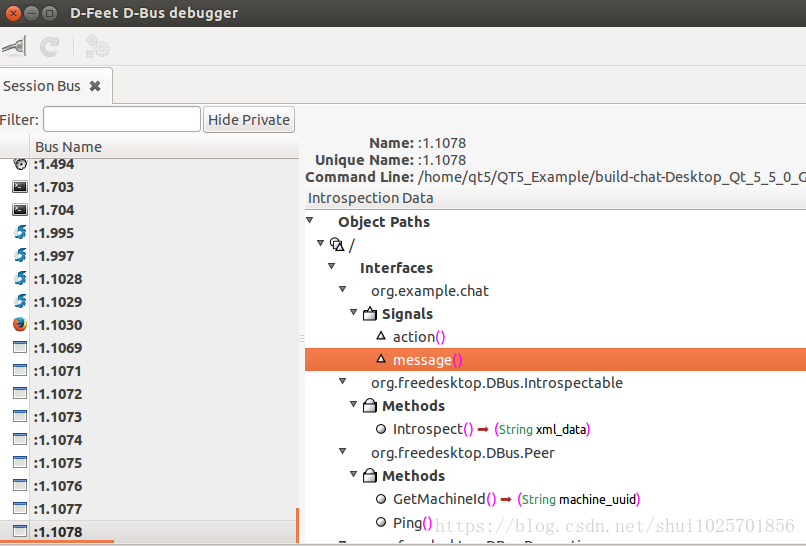This screenshot has width=806, height=546.
Task: Collapse the Signals group
Action: (x=354, y=312)
